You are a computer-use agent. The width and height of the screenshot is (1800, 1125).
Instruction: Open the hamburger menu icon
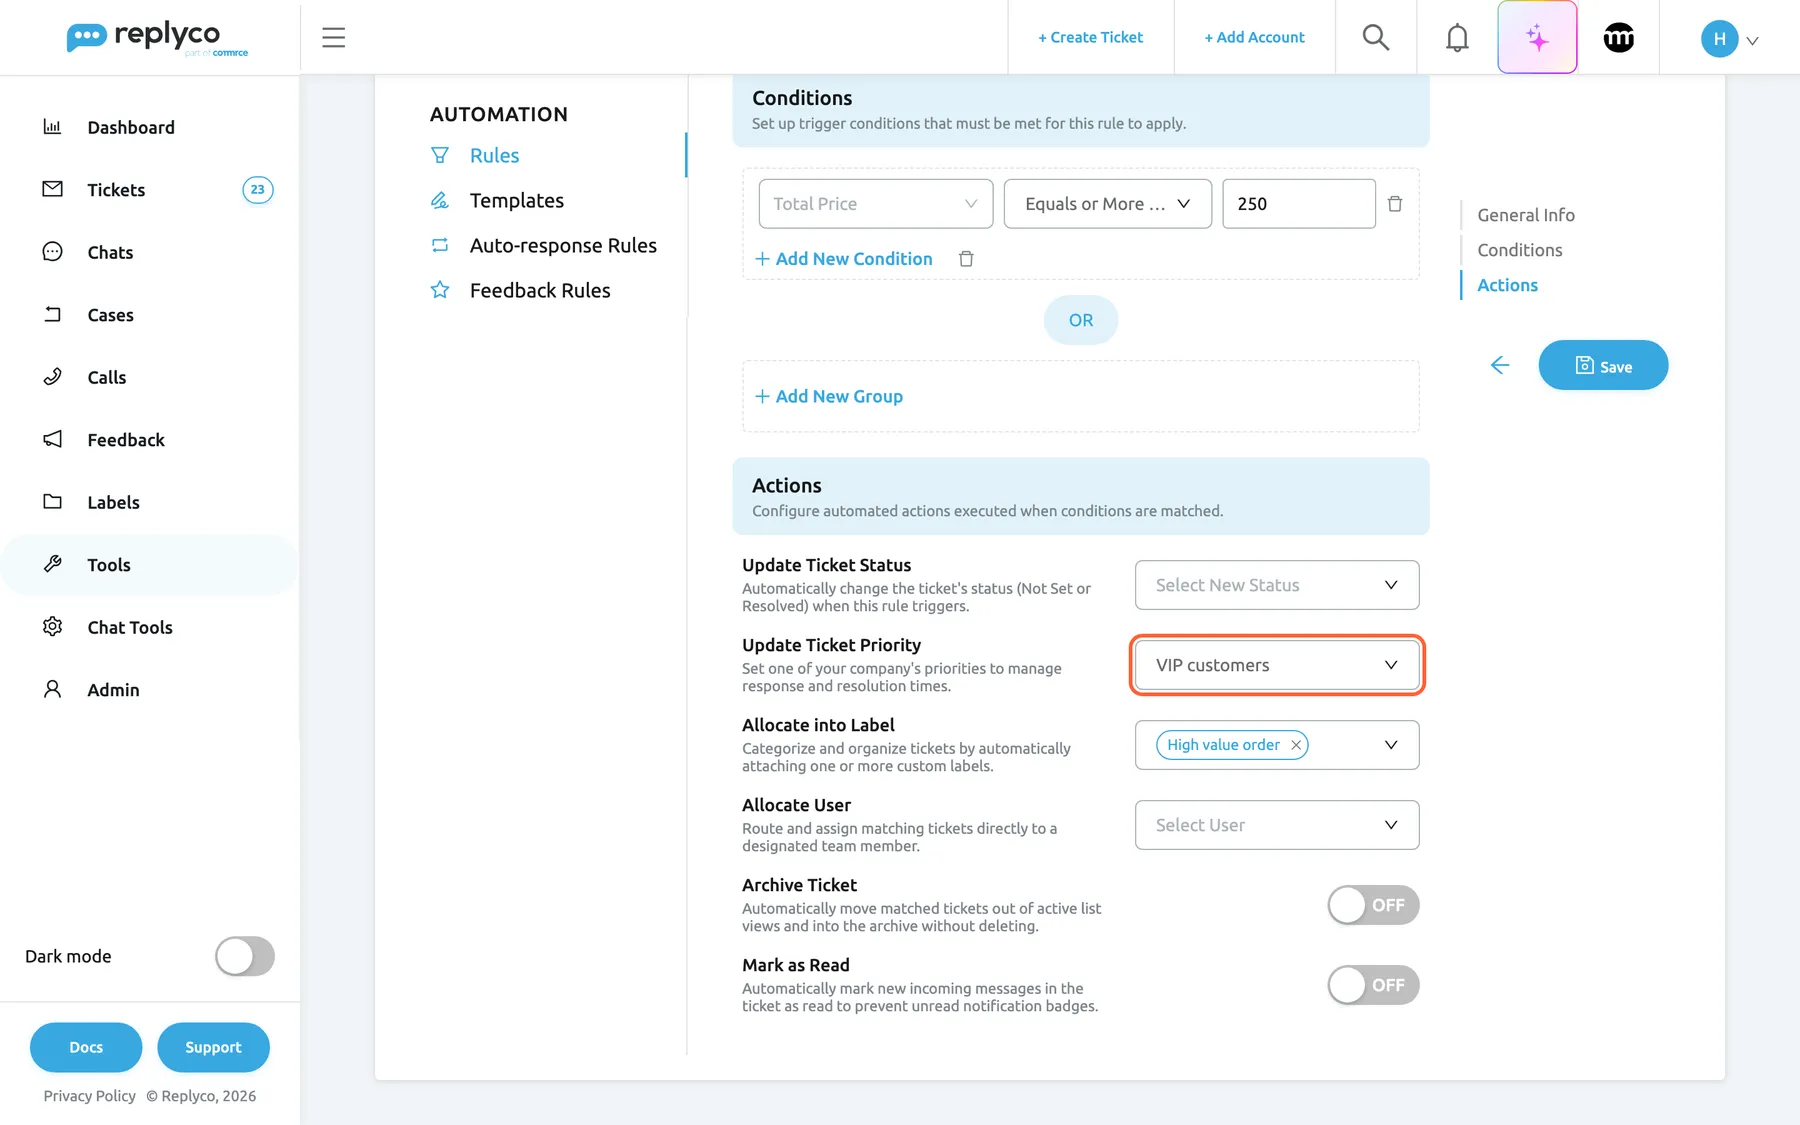(333, 38)
